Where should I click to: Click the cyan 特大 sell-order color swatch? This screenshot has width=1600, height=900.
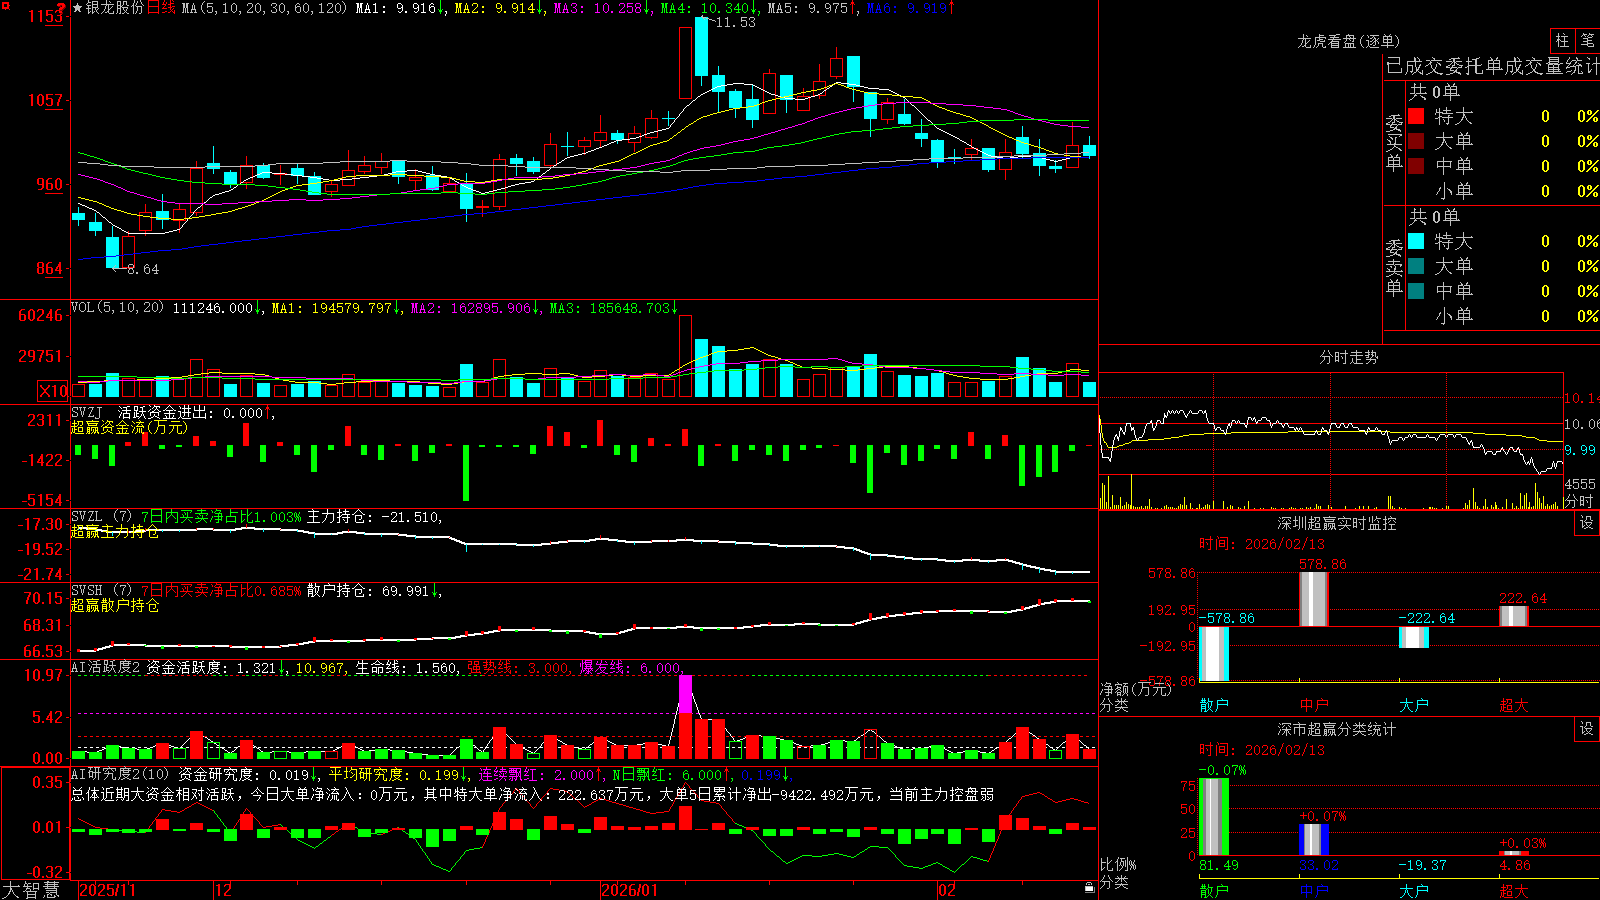point(1416,241)
